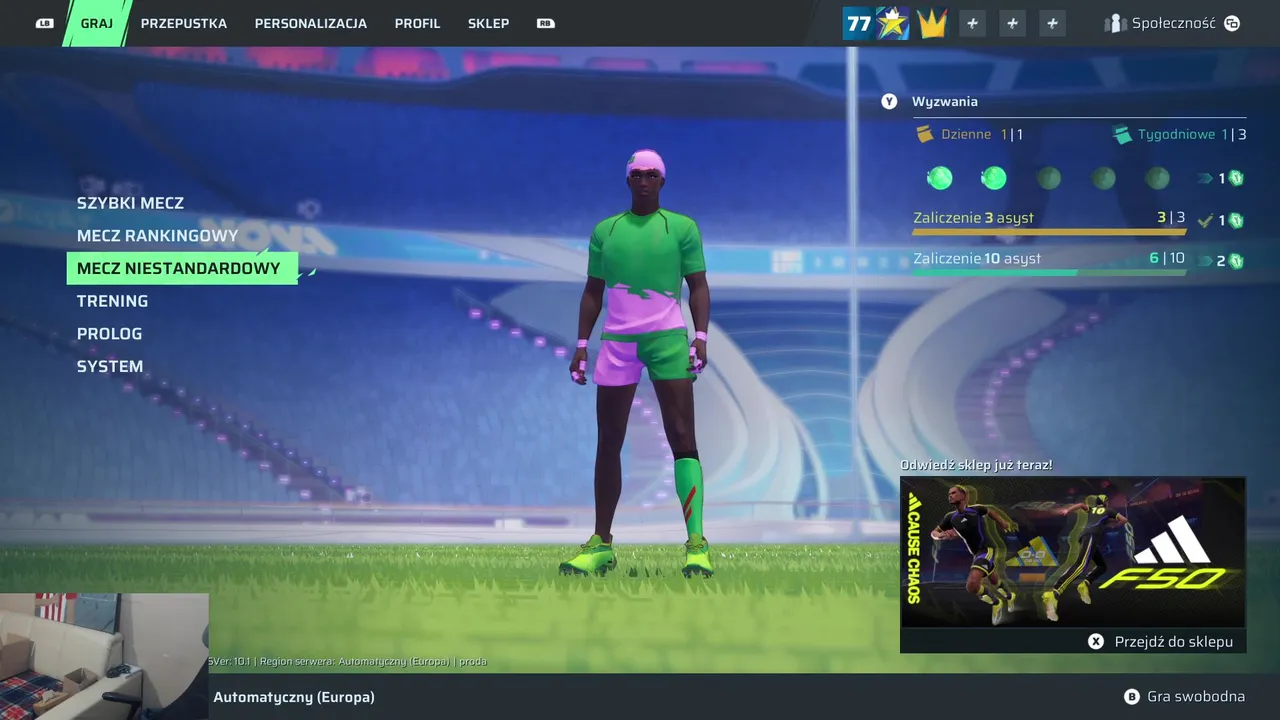Click the SVer 10.1 version line

pos(347,662)
